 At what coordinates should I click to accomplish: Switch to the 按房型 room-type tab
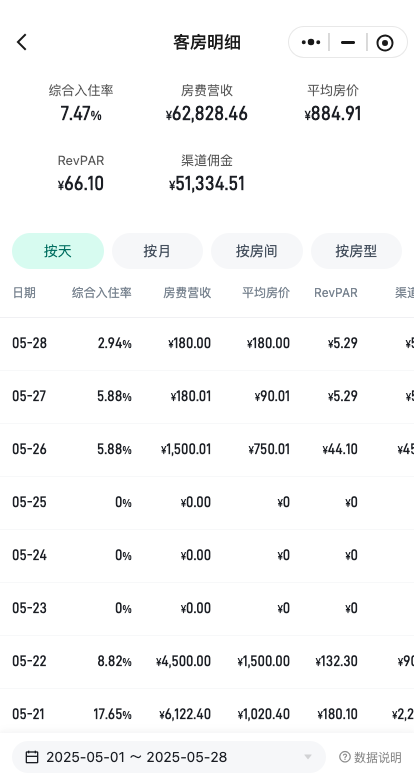(356, 251)
